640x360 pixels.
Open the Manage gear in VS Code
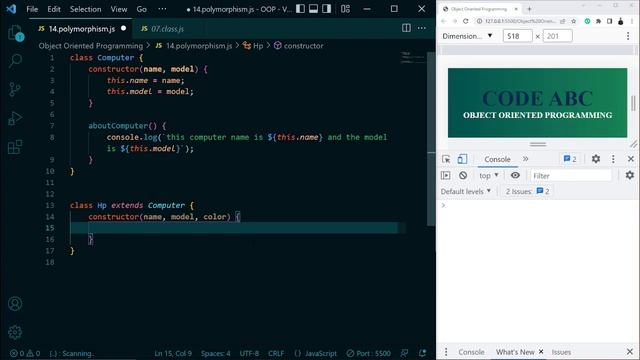pos(15,332)
